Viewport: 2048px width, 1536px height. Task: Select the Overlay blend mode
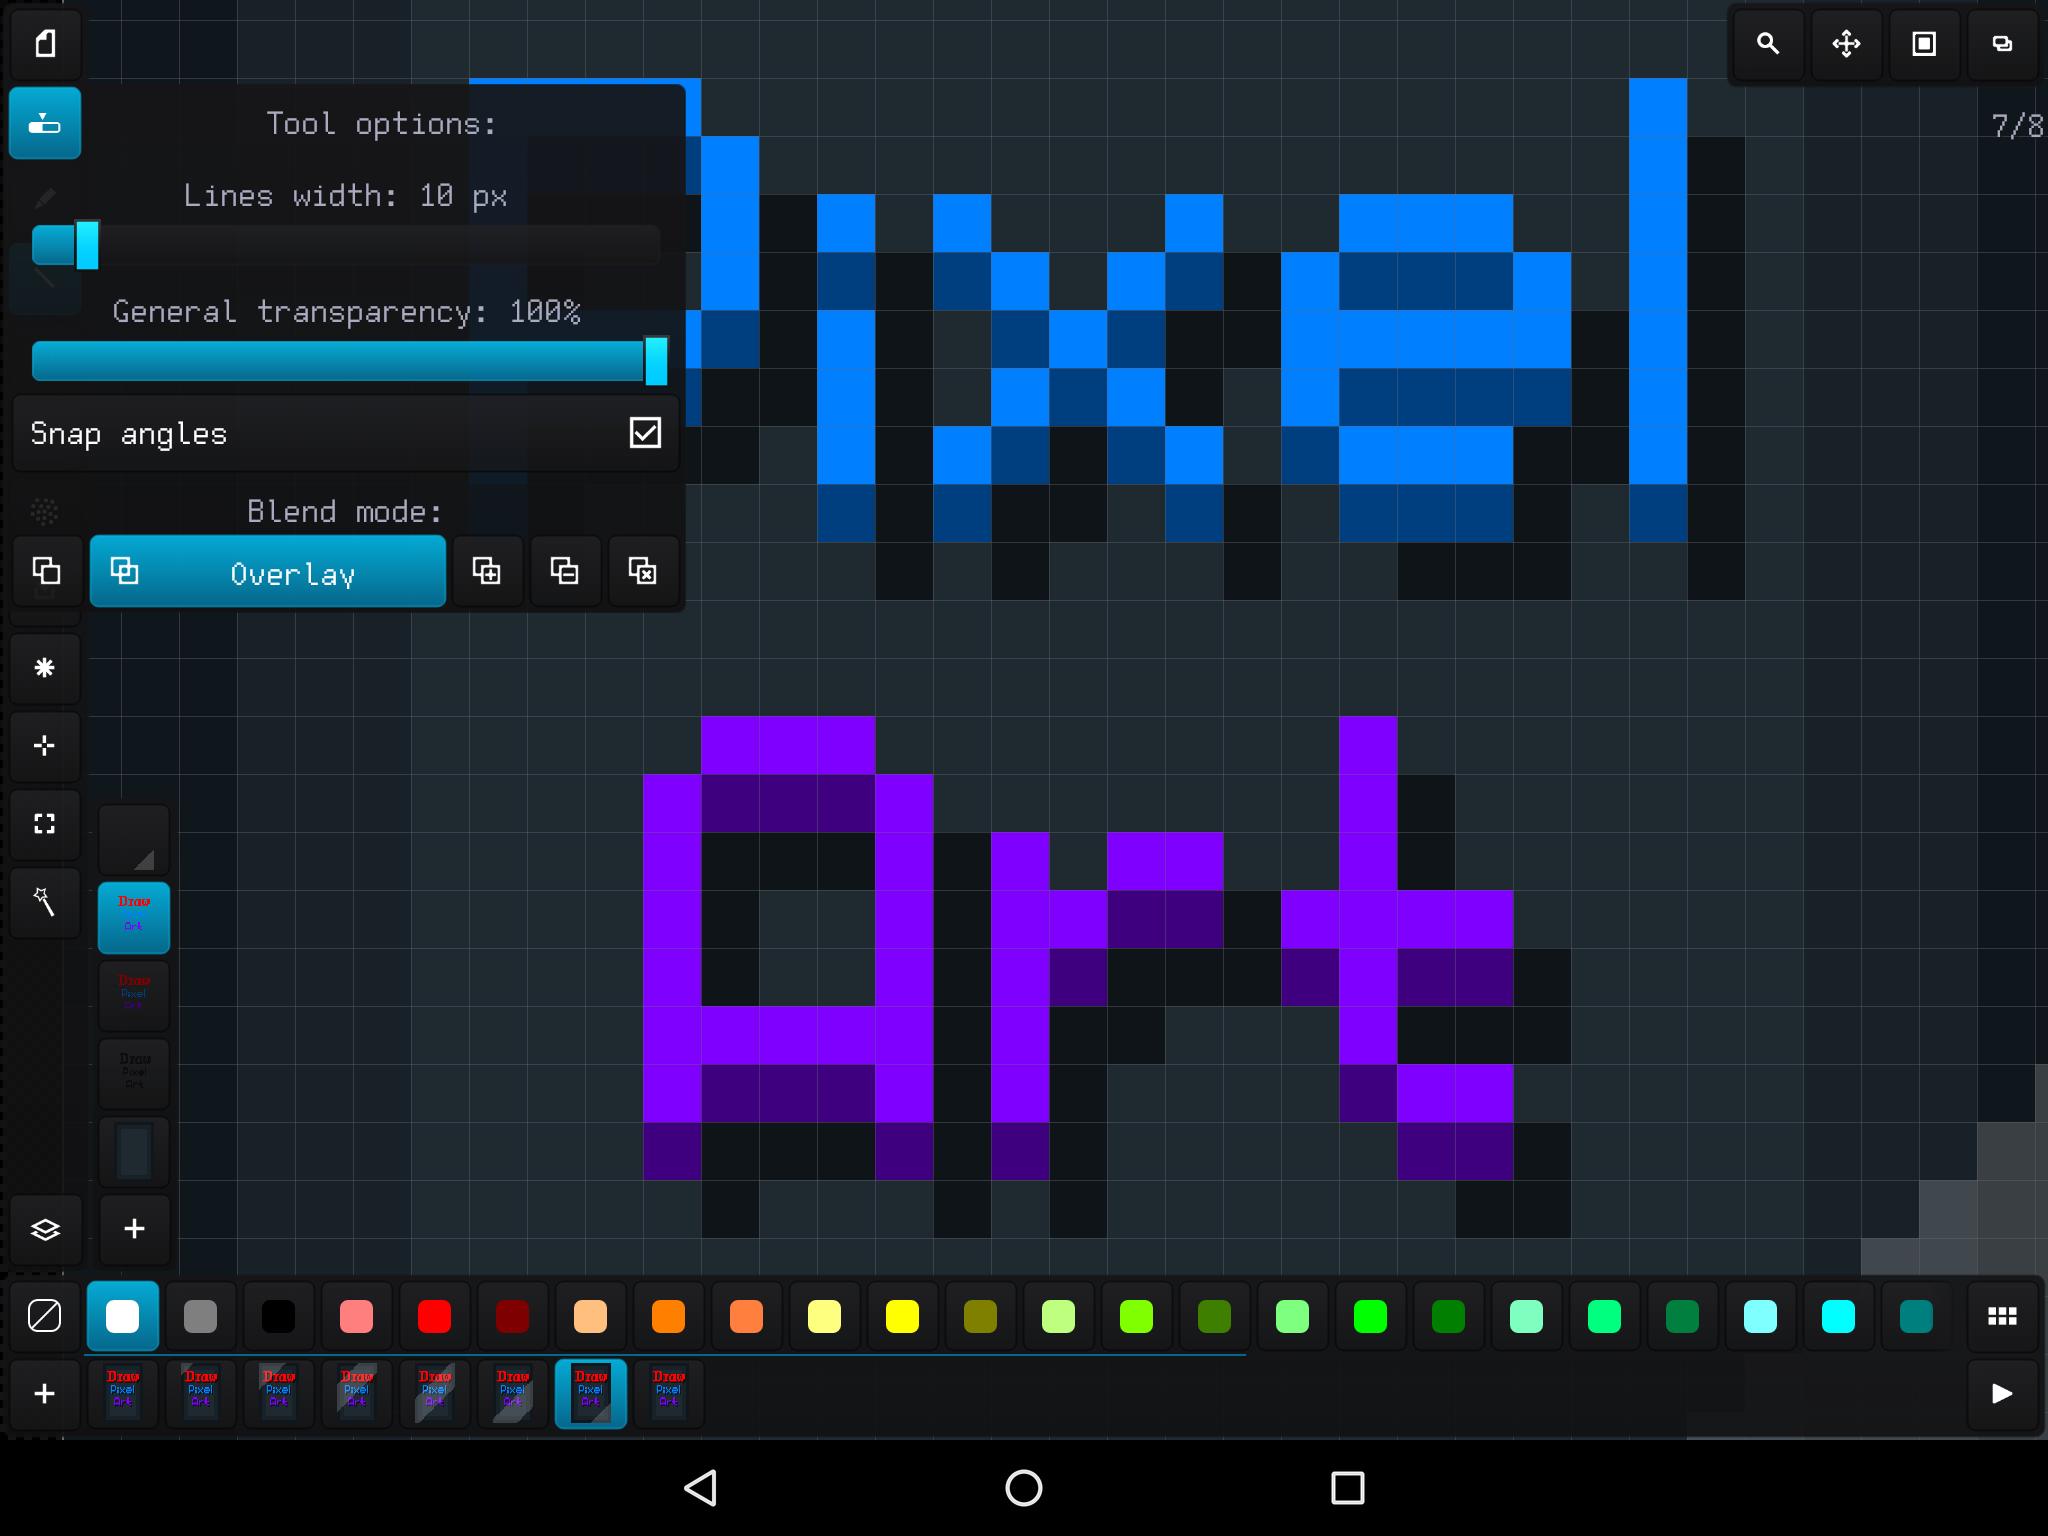(268, 572)
